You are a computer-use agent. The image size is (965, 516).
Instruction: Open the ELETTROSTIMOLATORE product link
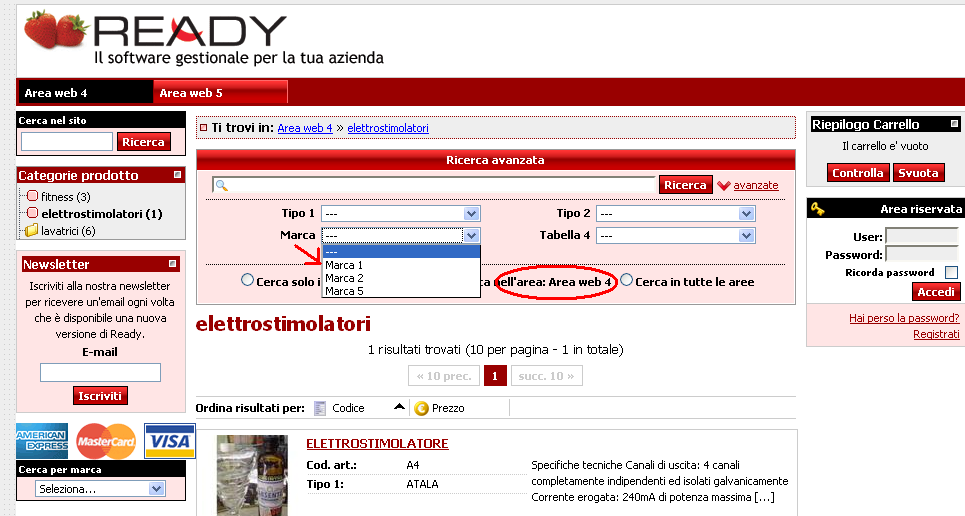[x=377, y=443]
